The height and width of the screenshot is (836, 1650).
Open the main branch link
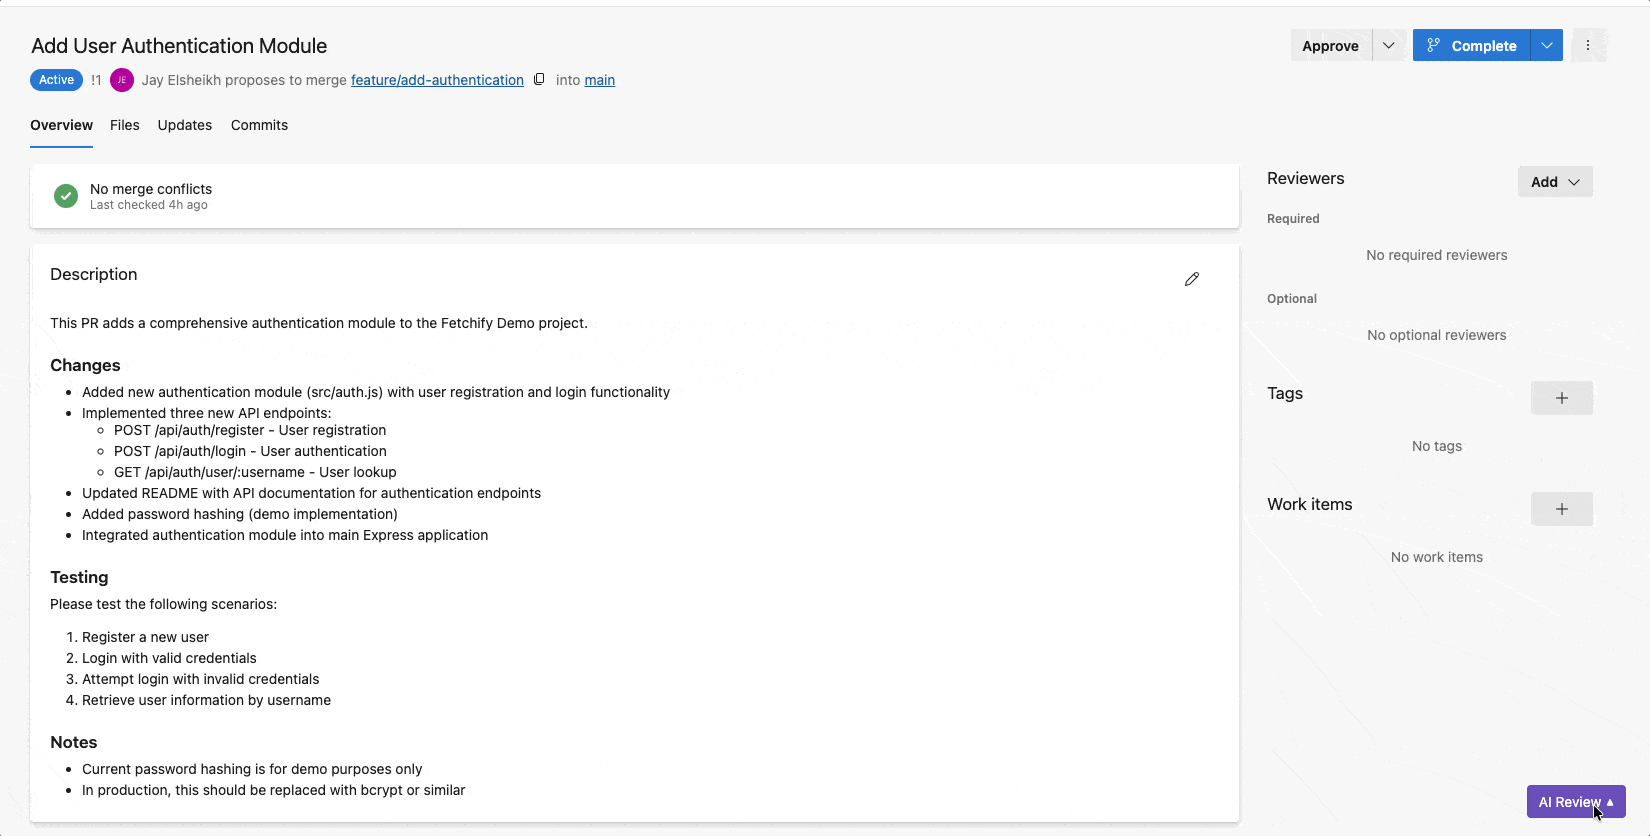[x=599, y=80]
